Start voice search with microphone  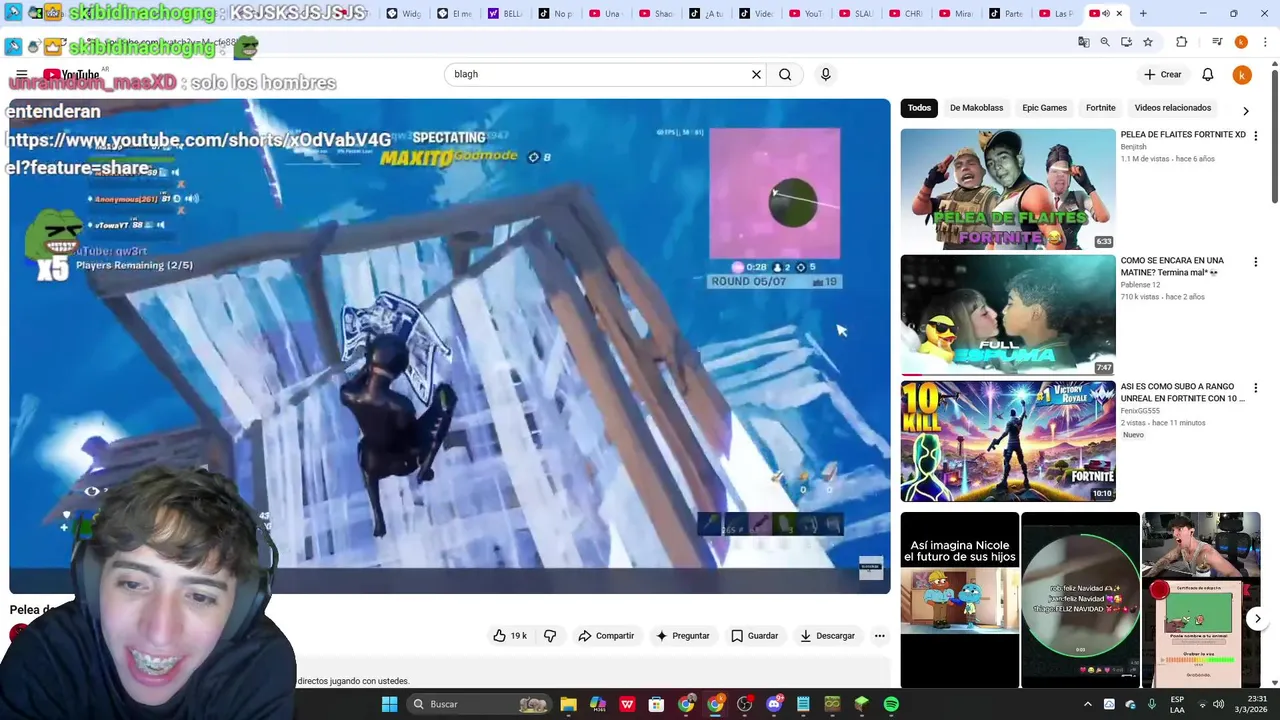coord(825,74)
